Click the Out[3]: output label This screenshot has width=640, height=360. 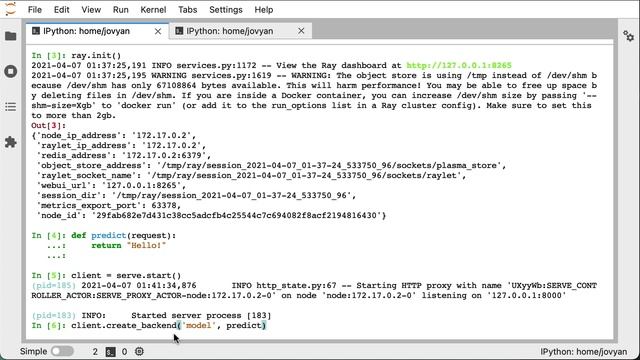point(49,126)
